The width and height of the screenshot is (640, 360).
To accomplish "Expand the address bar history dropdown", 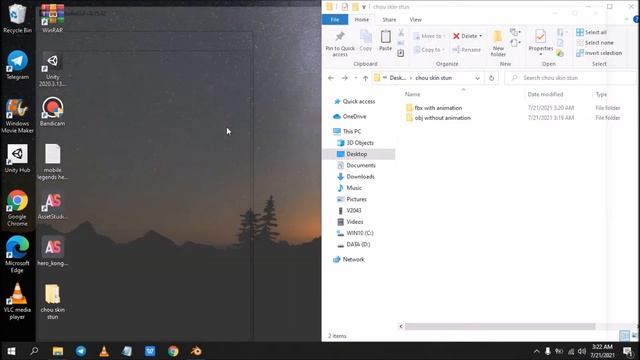I will click(x=477, y=78).
